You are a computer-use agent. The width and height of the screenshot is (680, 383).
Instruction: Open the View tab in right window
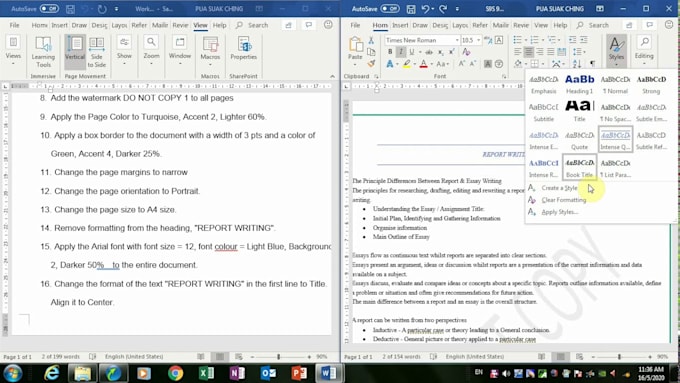click(541, 25)
